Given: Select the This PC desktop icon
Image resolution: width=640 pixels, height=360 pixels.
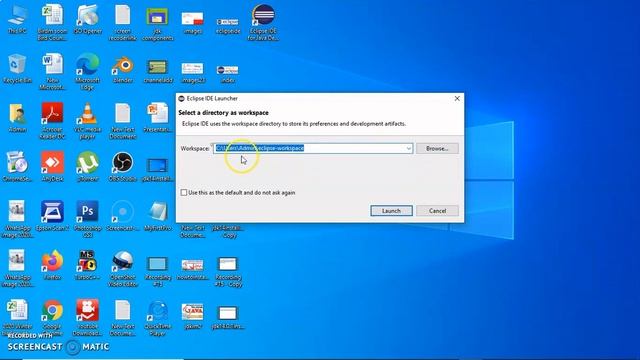Looking at the screenshot, I should 17,19.
